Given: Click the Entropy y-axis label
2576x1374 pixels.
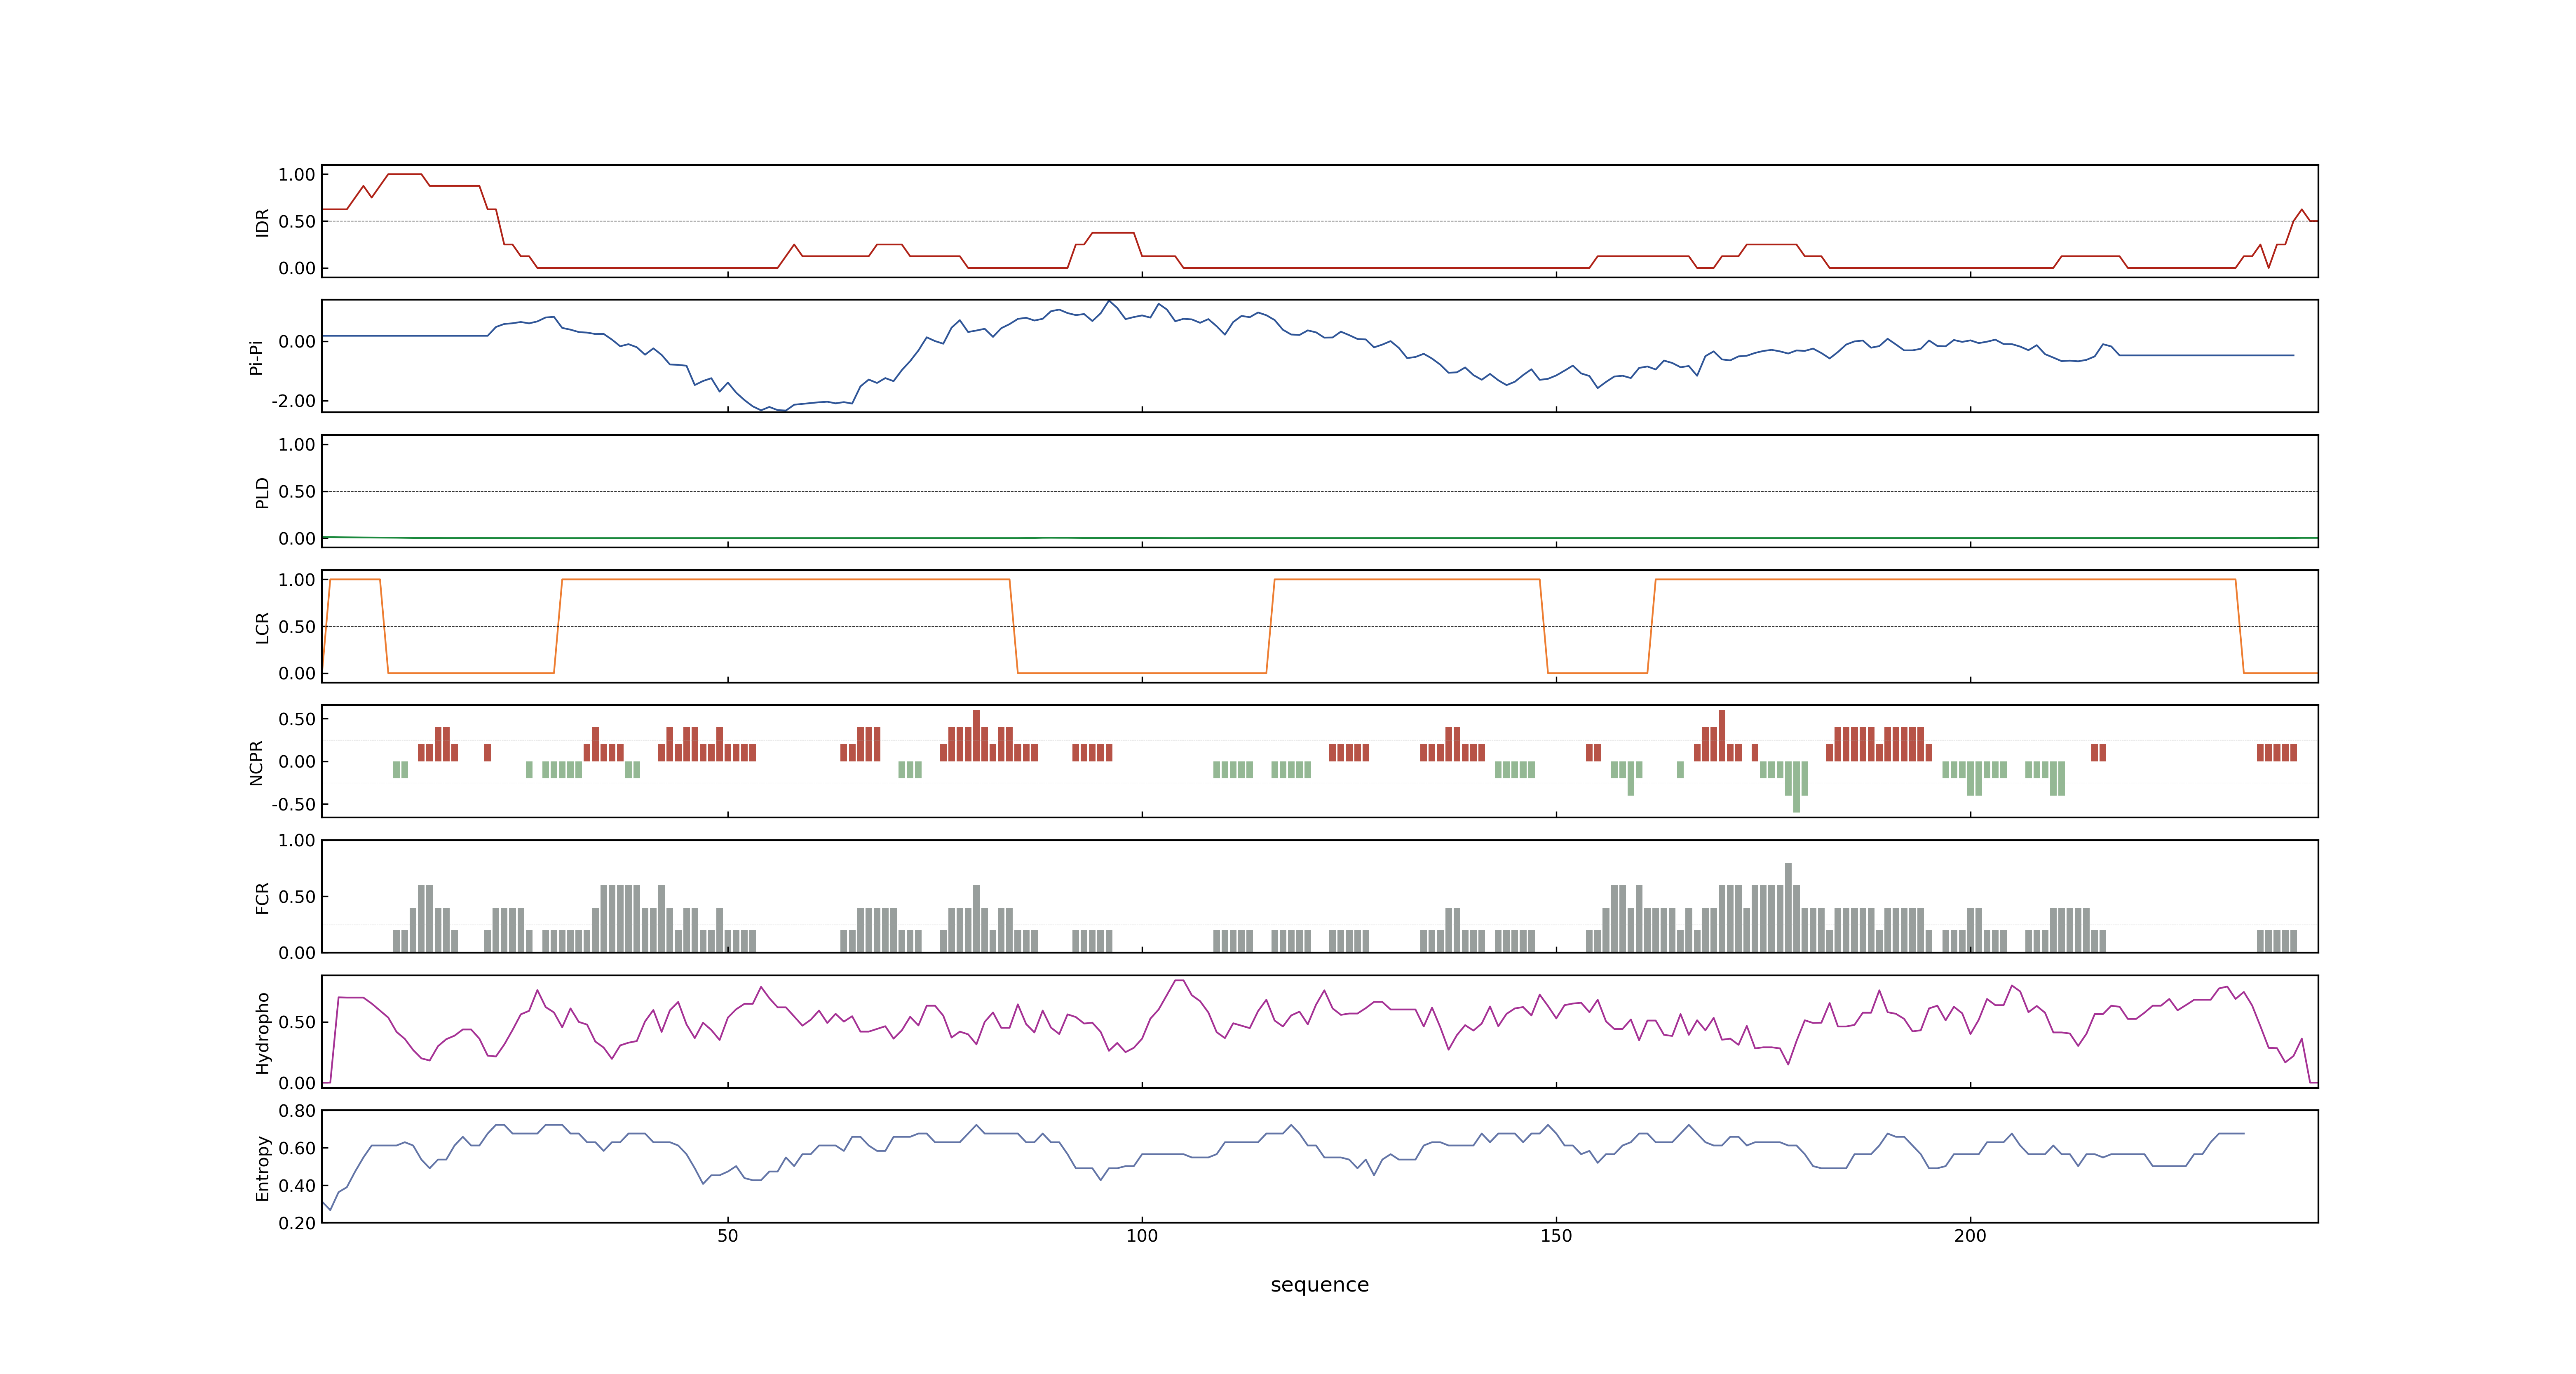Looking at the screenshot, I should point(262,1167).
